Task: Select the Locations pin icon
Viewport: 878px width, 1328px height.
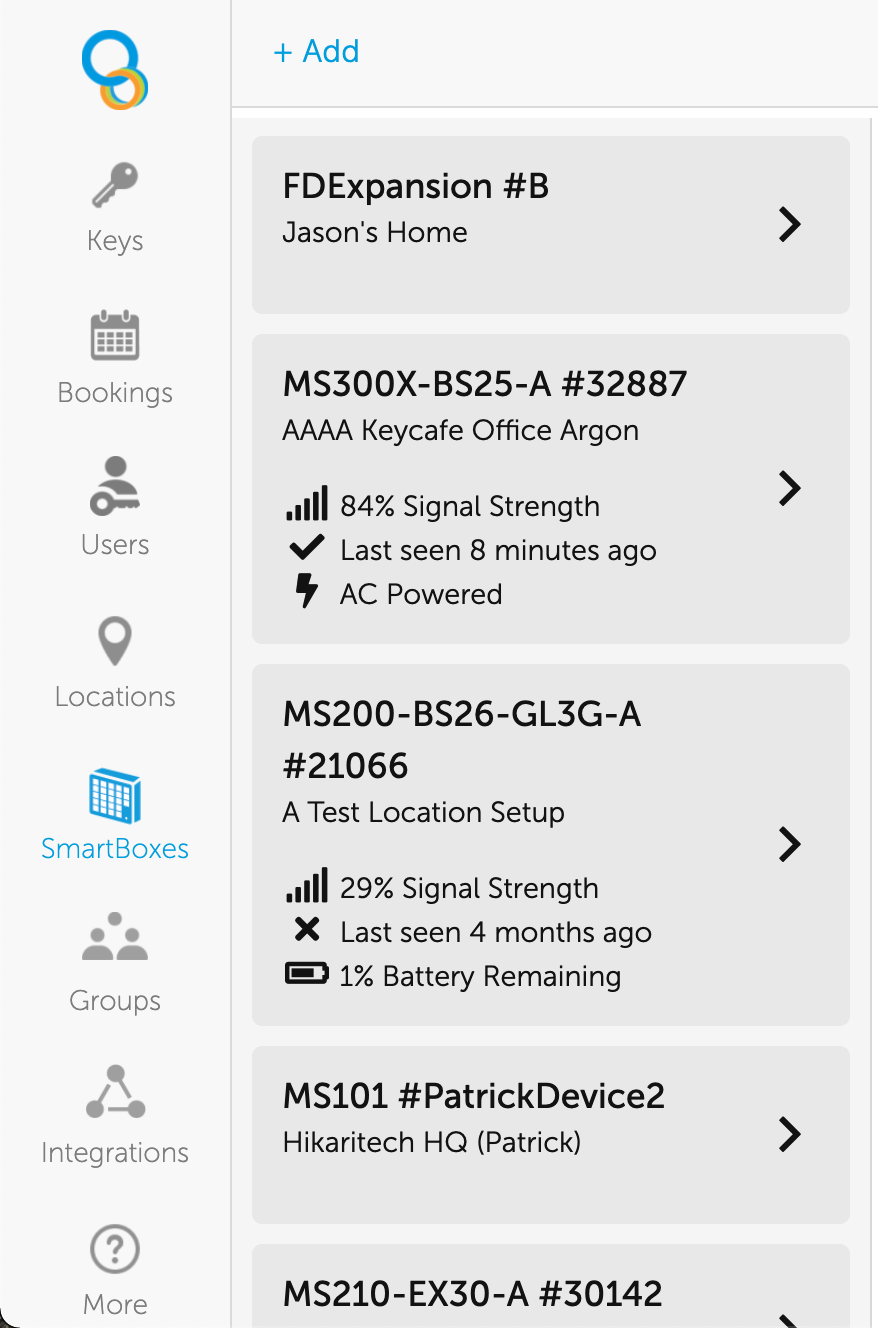Action: [115, 641]
